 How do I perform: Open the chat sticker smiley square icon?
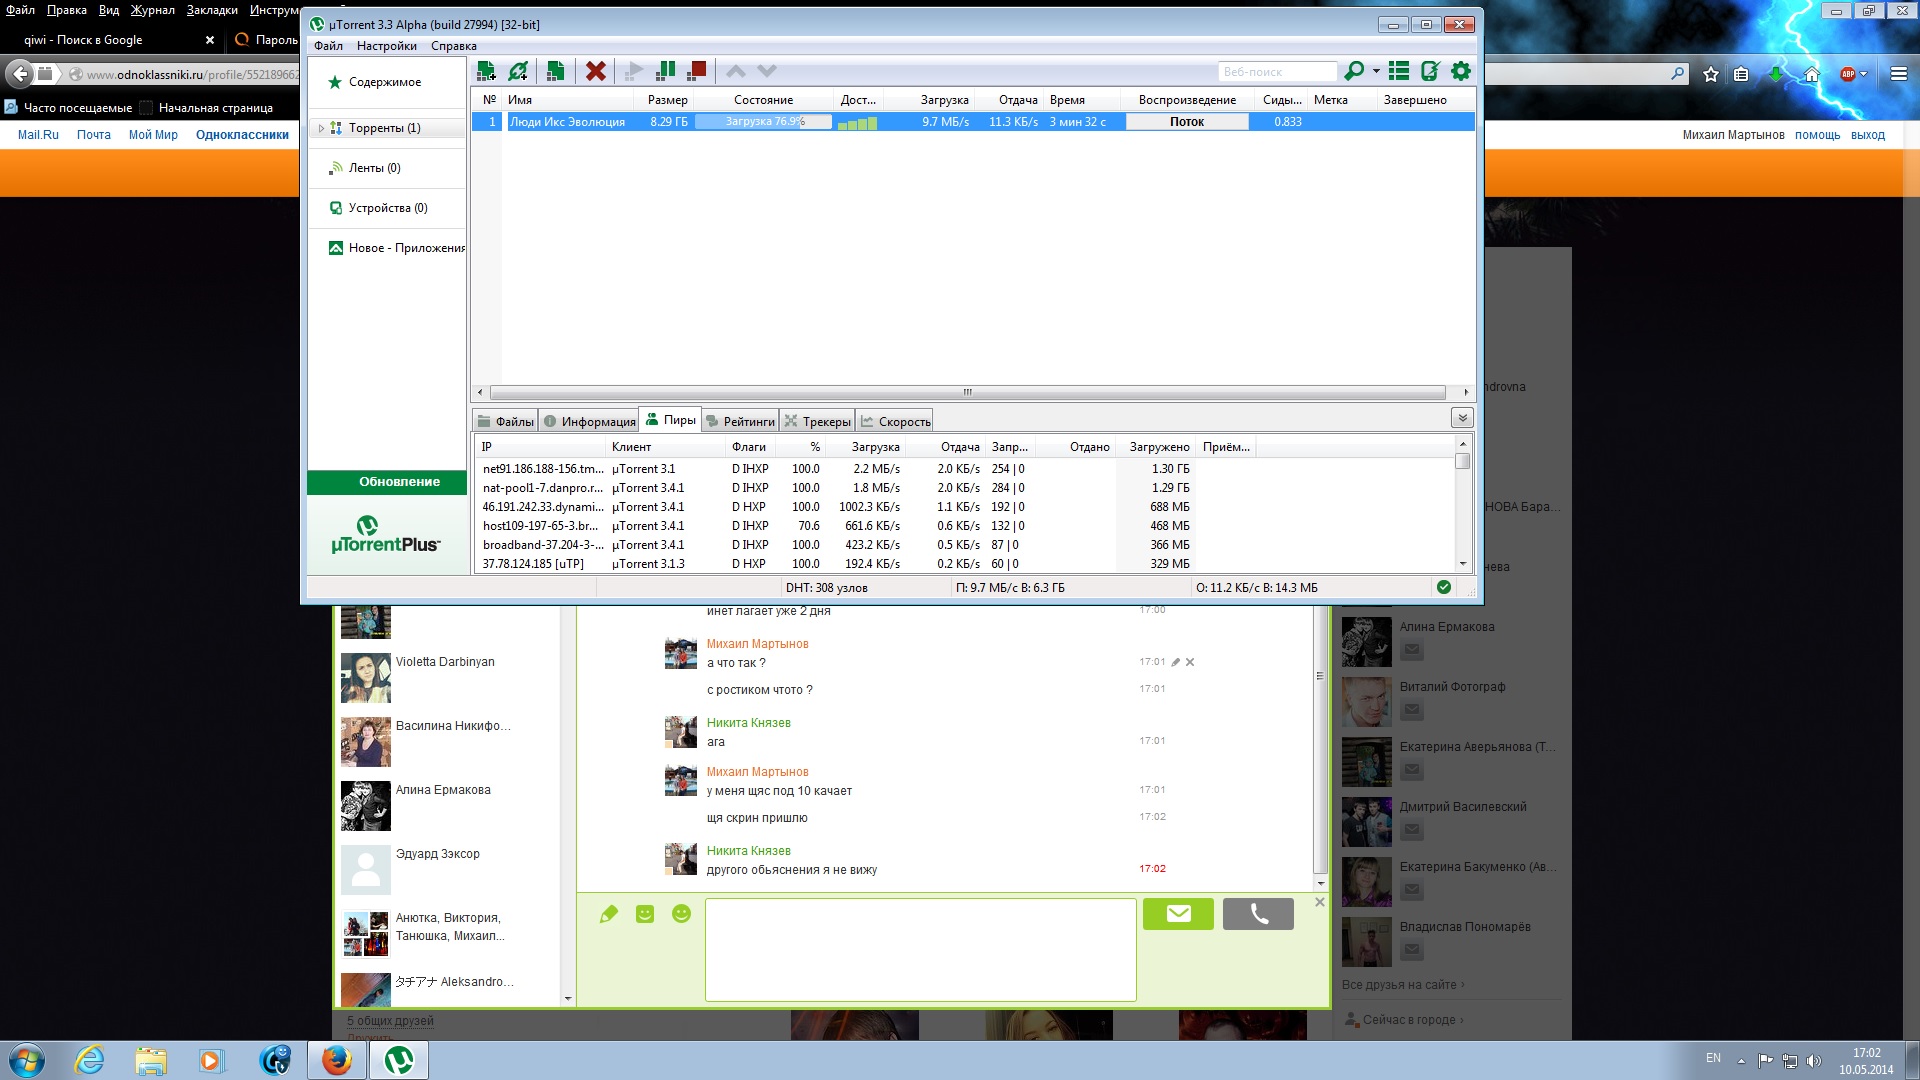coord(645,914)
